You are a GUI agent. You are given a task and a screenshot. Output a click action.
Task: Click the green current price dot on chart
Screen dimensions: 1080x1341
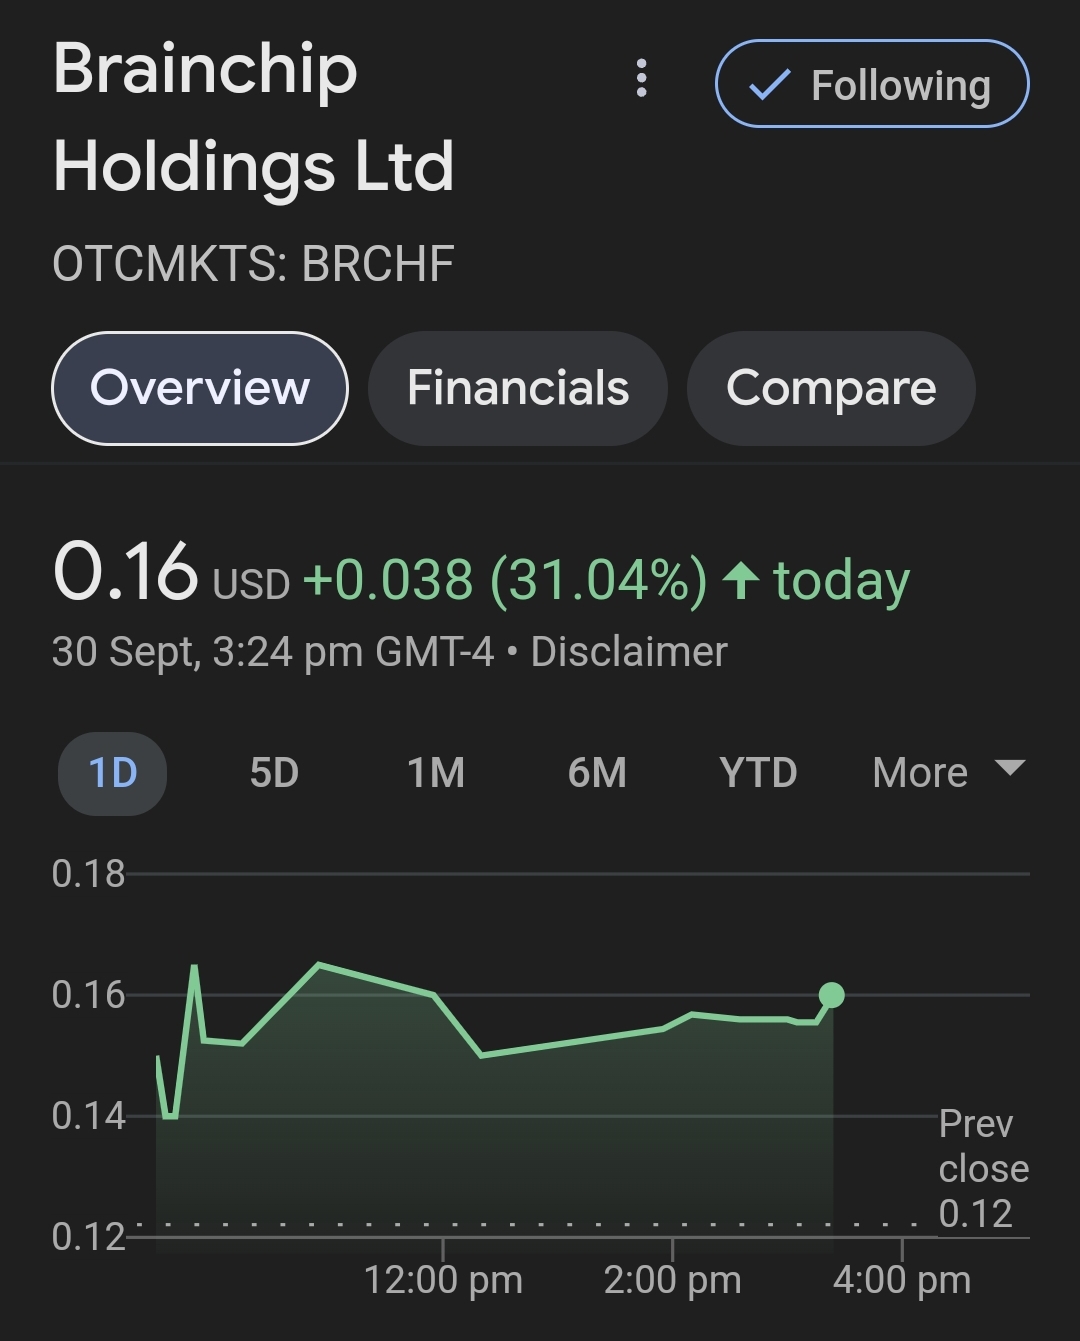click(831, 995)
